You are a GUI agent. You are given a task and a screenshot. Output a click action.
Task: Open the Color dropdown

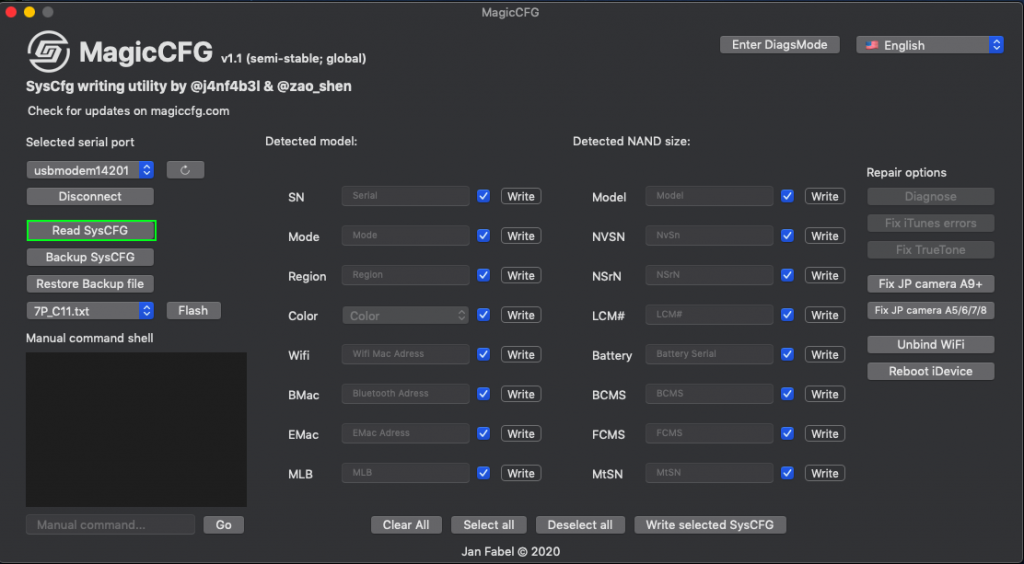point(405,315)
